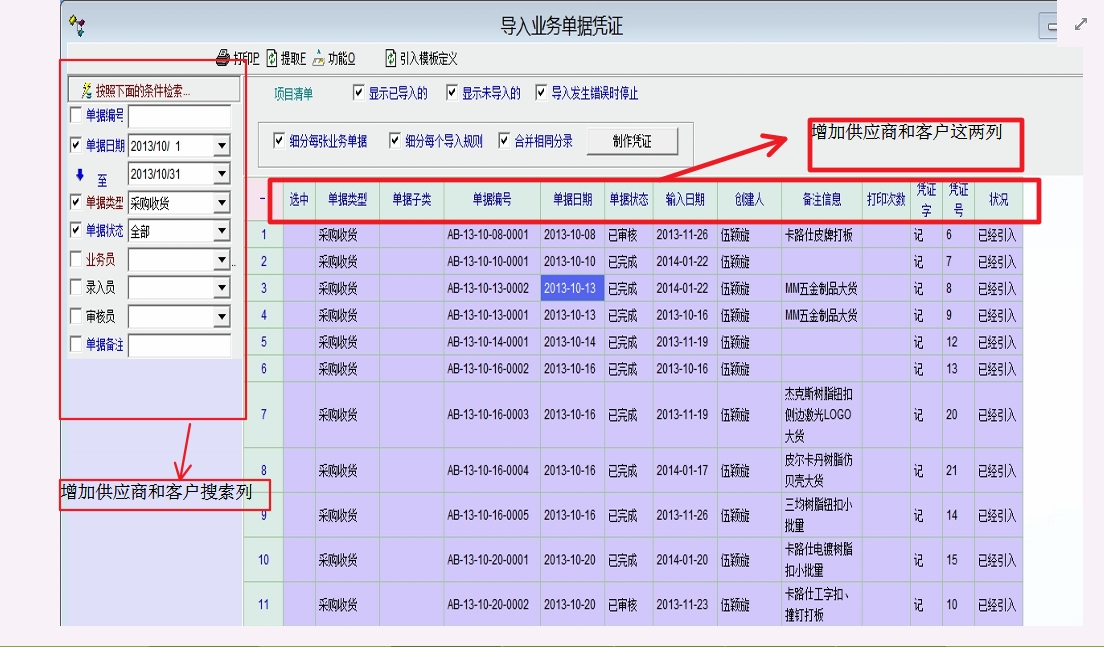Select the highlighted 2013-10-13 date cell in row 3
Image resolution: width=1104 pixels, height=647 pixels.
point(570,288)
